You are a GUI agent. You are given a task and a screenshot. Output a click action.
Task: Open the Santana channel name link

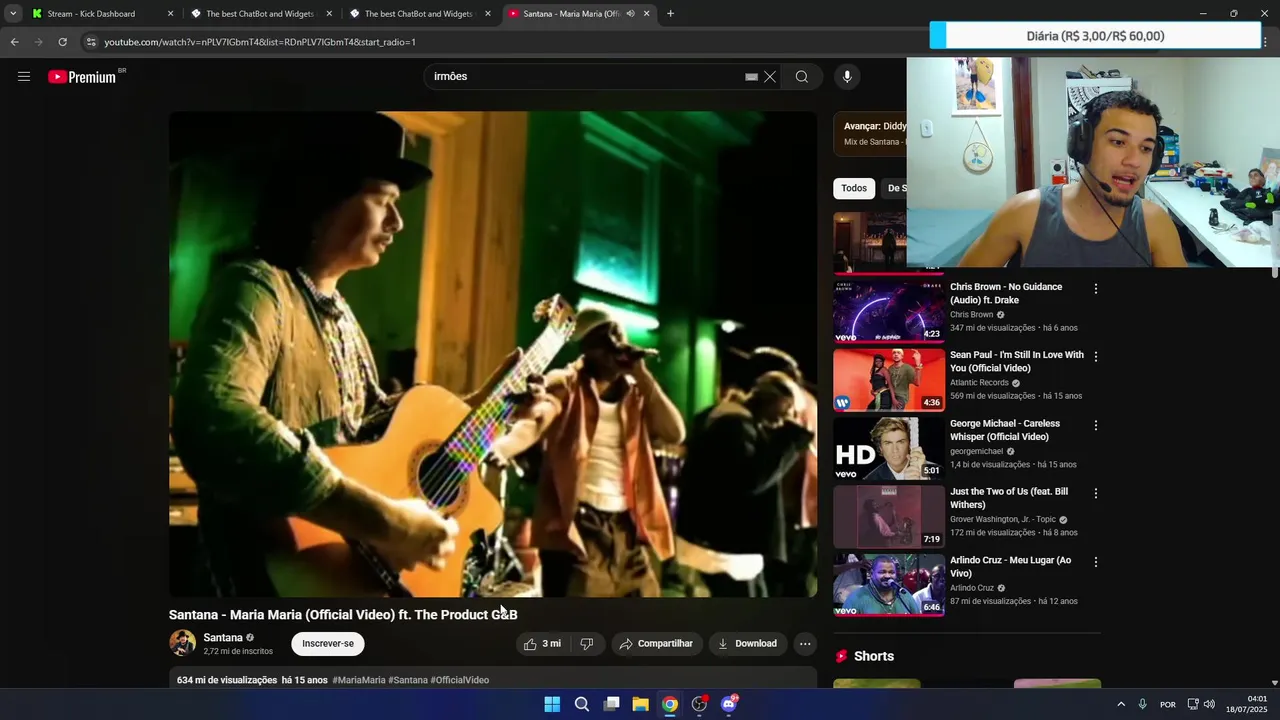pyautogui.click(x=223, y=638)
